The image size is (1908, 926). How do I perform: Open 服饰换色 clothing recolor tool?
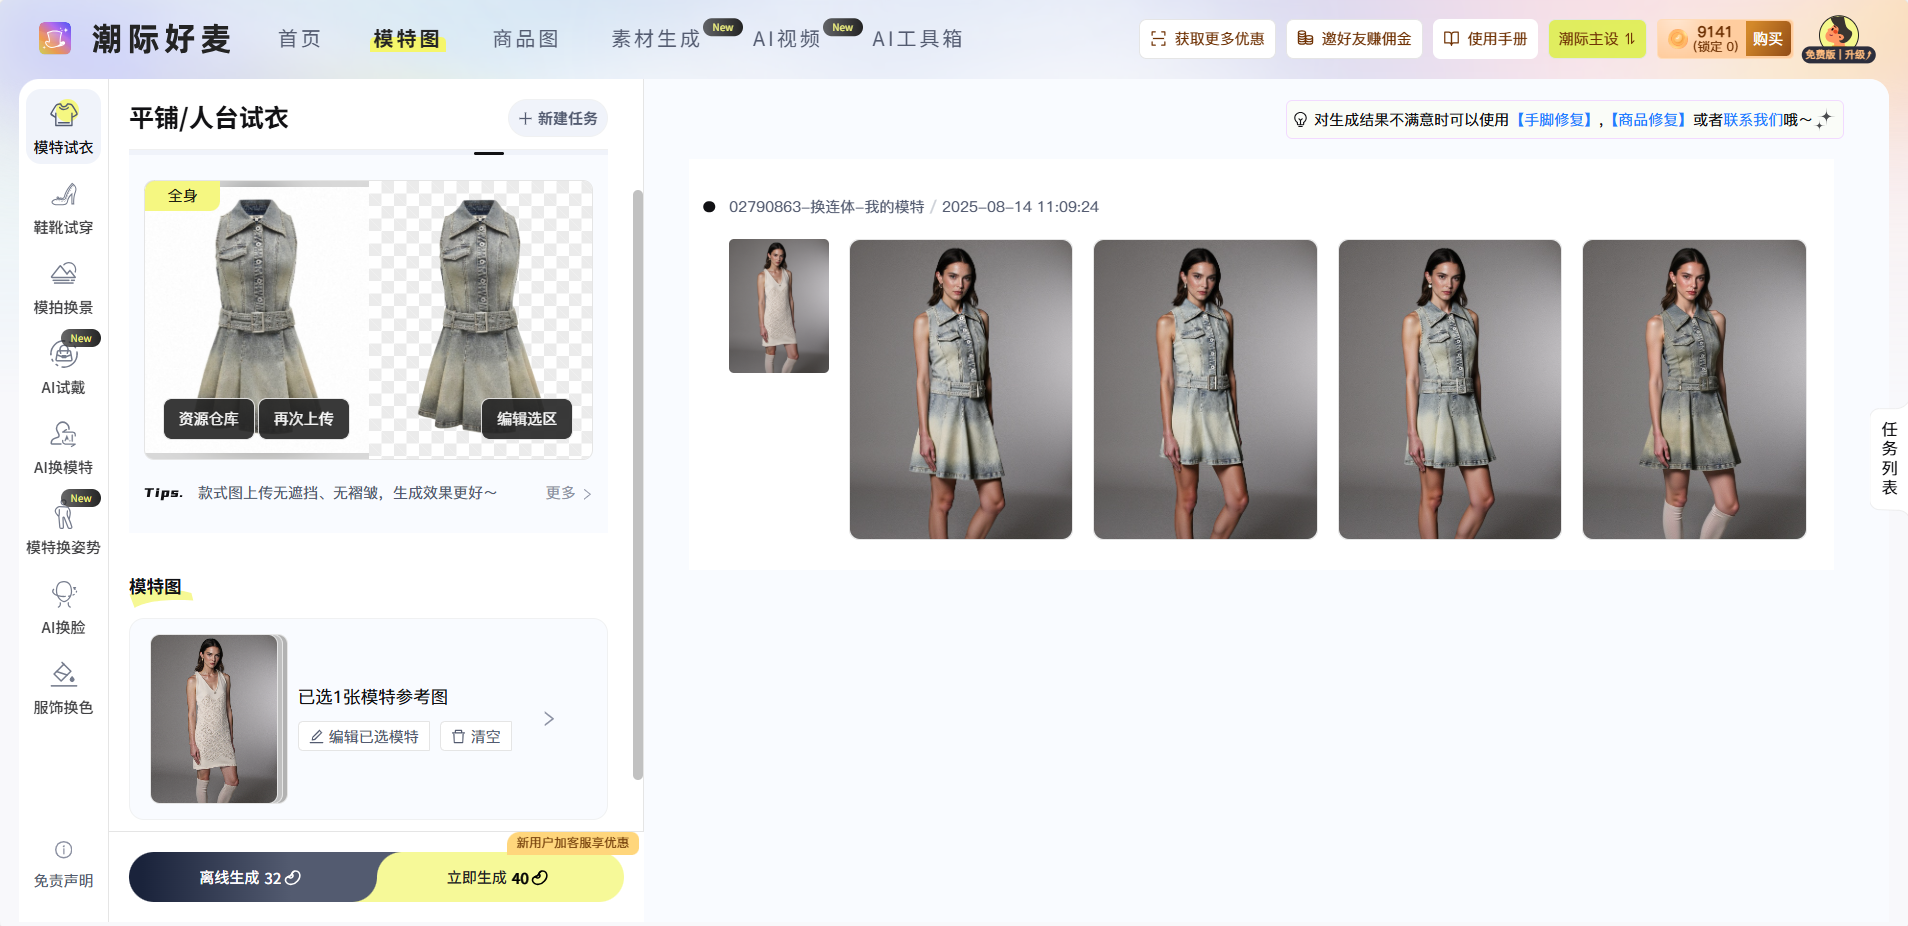coord(63,687)
